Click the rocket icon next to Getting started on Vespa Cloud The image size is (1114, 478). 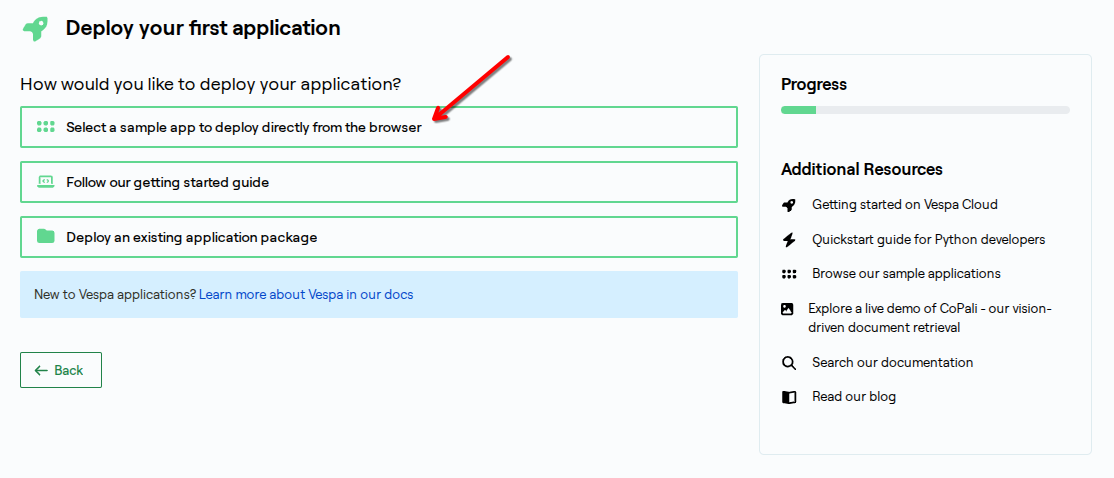[789, 205]
